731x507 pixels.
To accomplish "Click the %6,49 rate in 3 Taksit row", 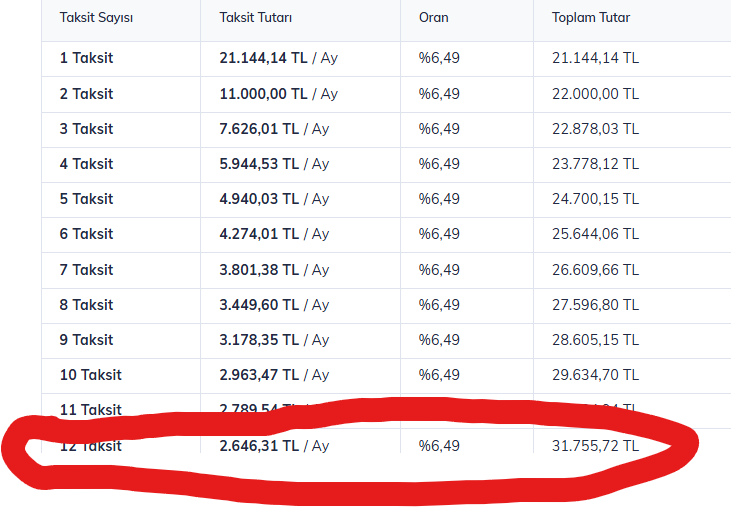I will tap(439, 129).
